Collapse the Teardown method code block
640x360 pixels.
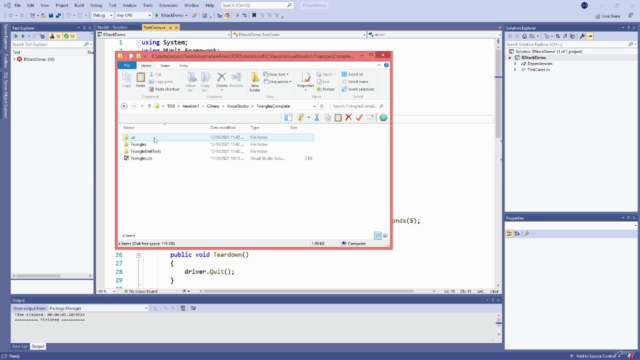point(139,255)
